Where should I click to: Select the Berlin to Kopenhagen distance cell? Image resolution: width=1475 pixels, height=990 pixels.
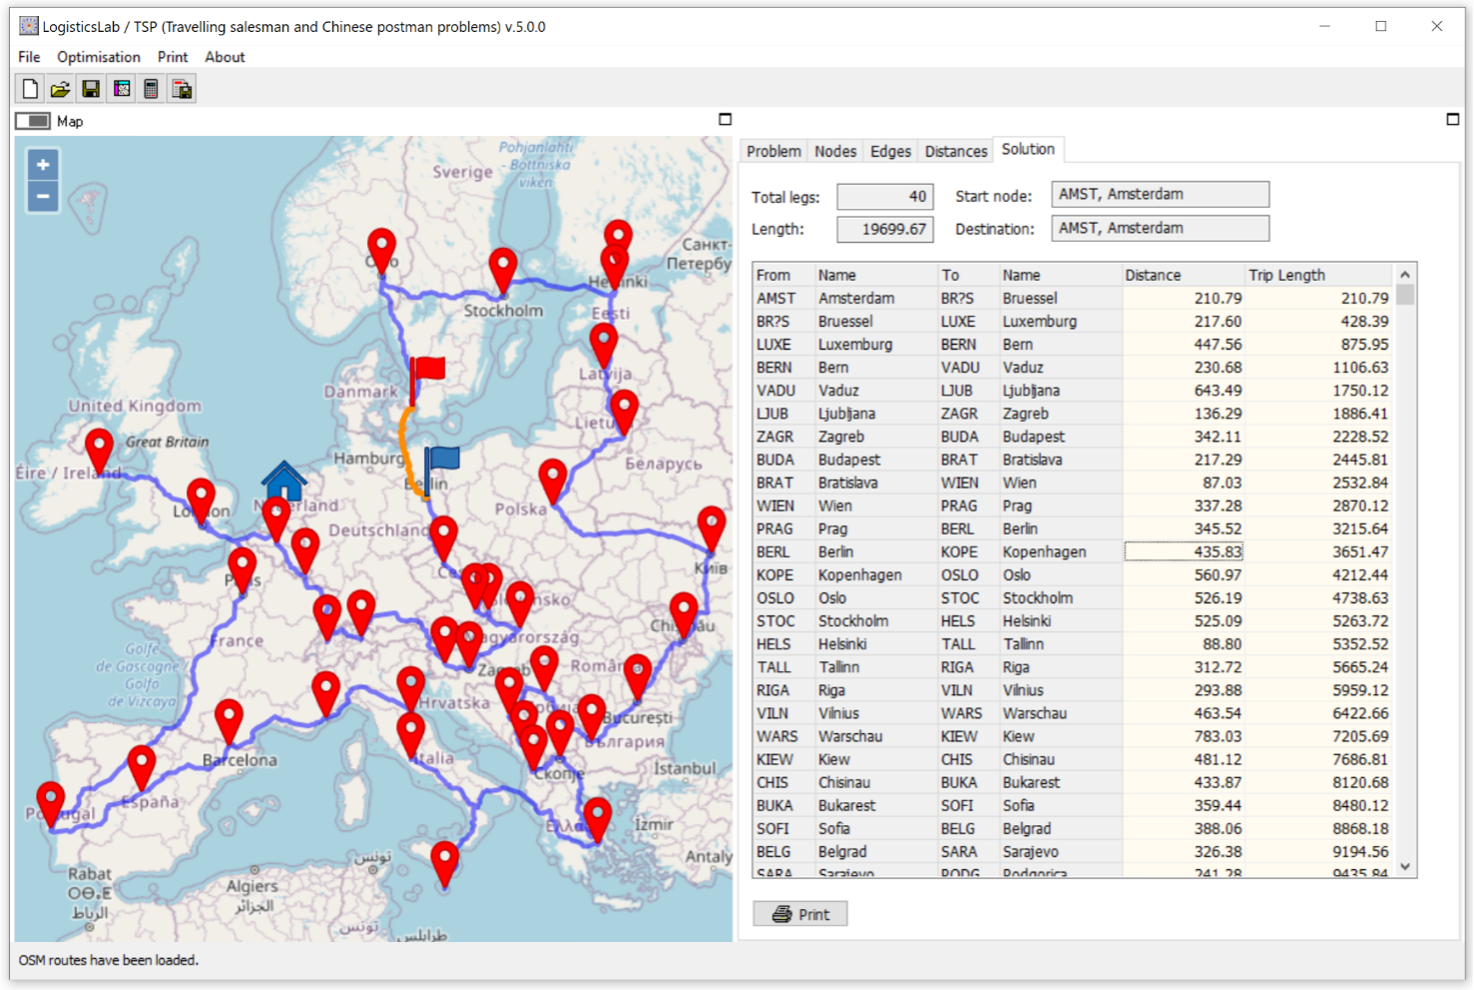(1183, 552)
